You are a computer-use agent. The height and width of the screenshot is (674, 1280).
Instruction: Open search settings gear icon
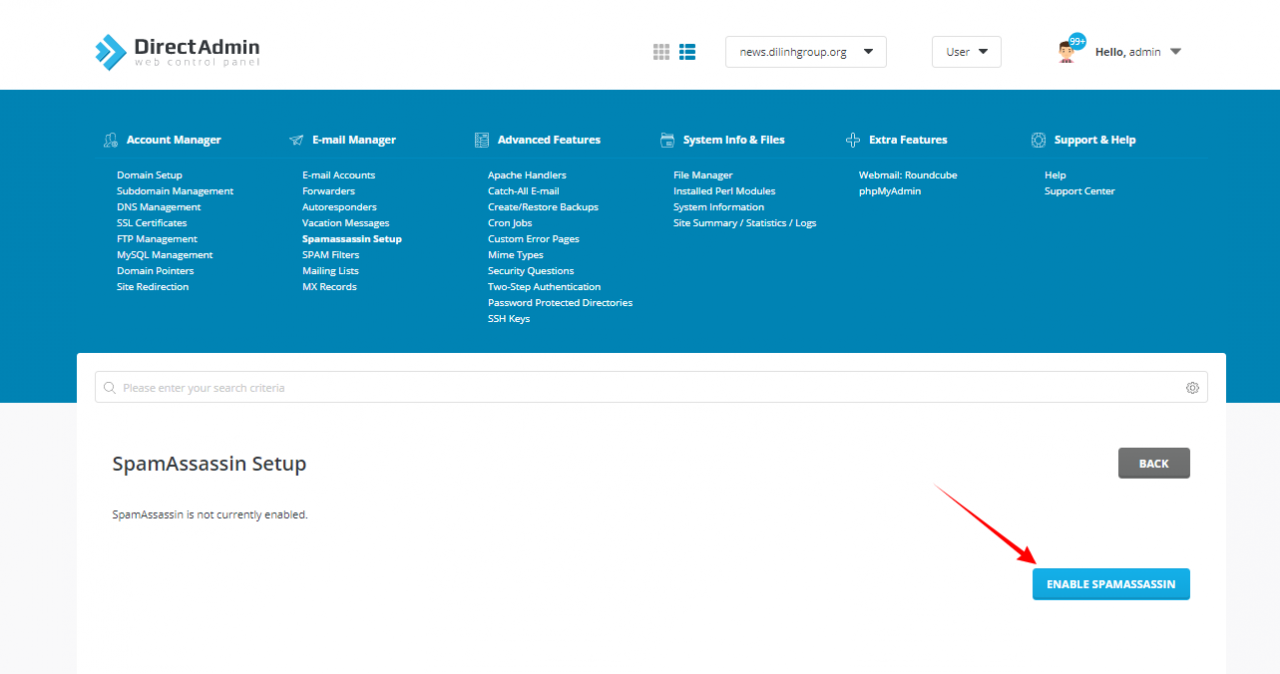[1192, 388]
